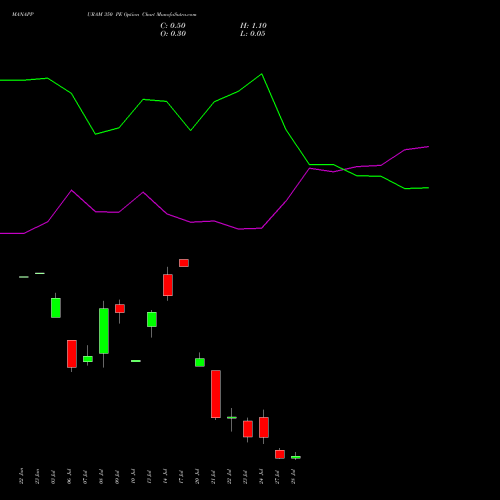The height and width of the screenshot is (500, 500).
Task: Click the red candle for 09 Jul
Action: click(120, 308)
